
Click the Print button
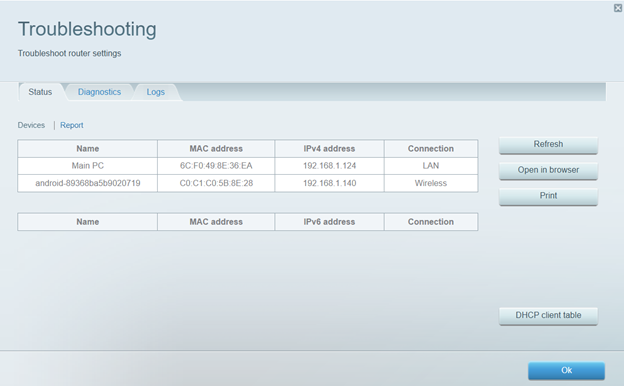click(548, 196)
